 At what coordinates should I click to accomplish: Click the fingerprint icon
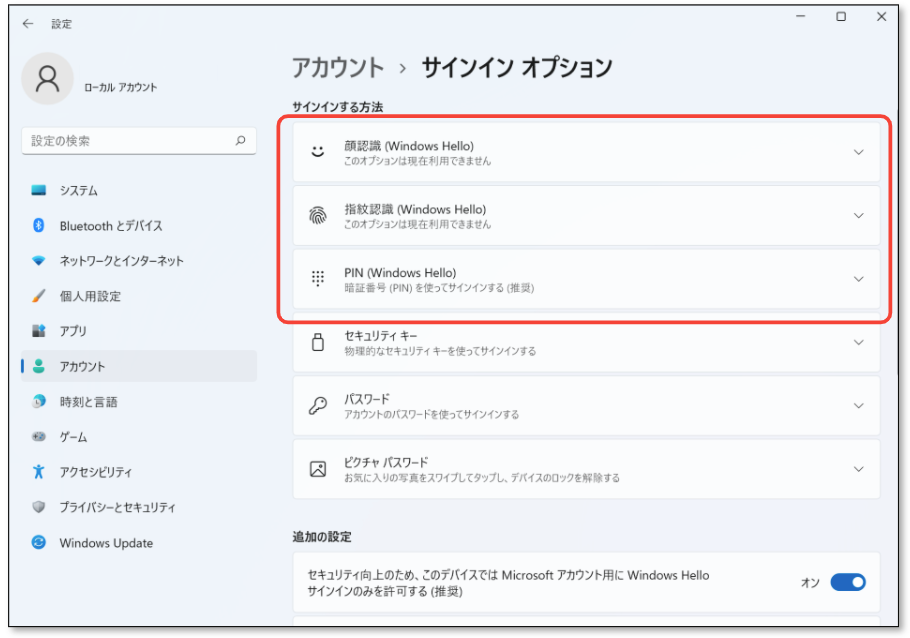[317, 215]
